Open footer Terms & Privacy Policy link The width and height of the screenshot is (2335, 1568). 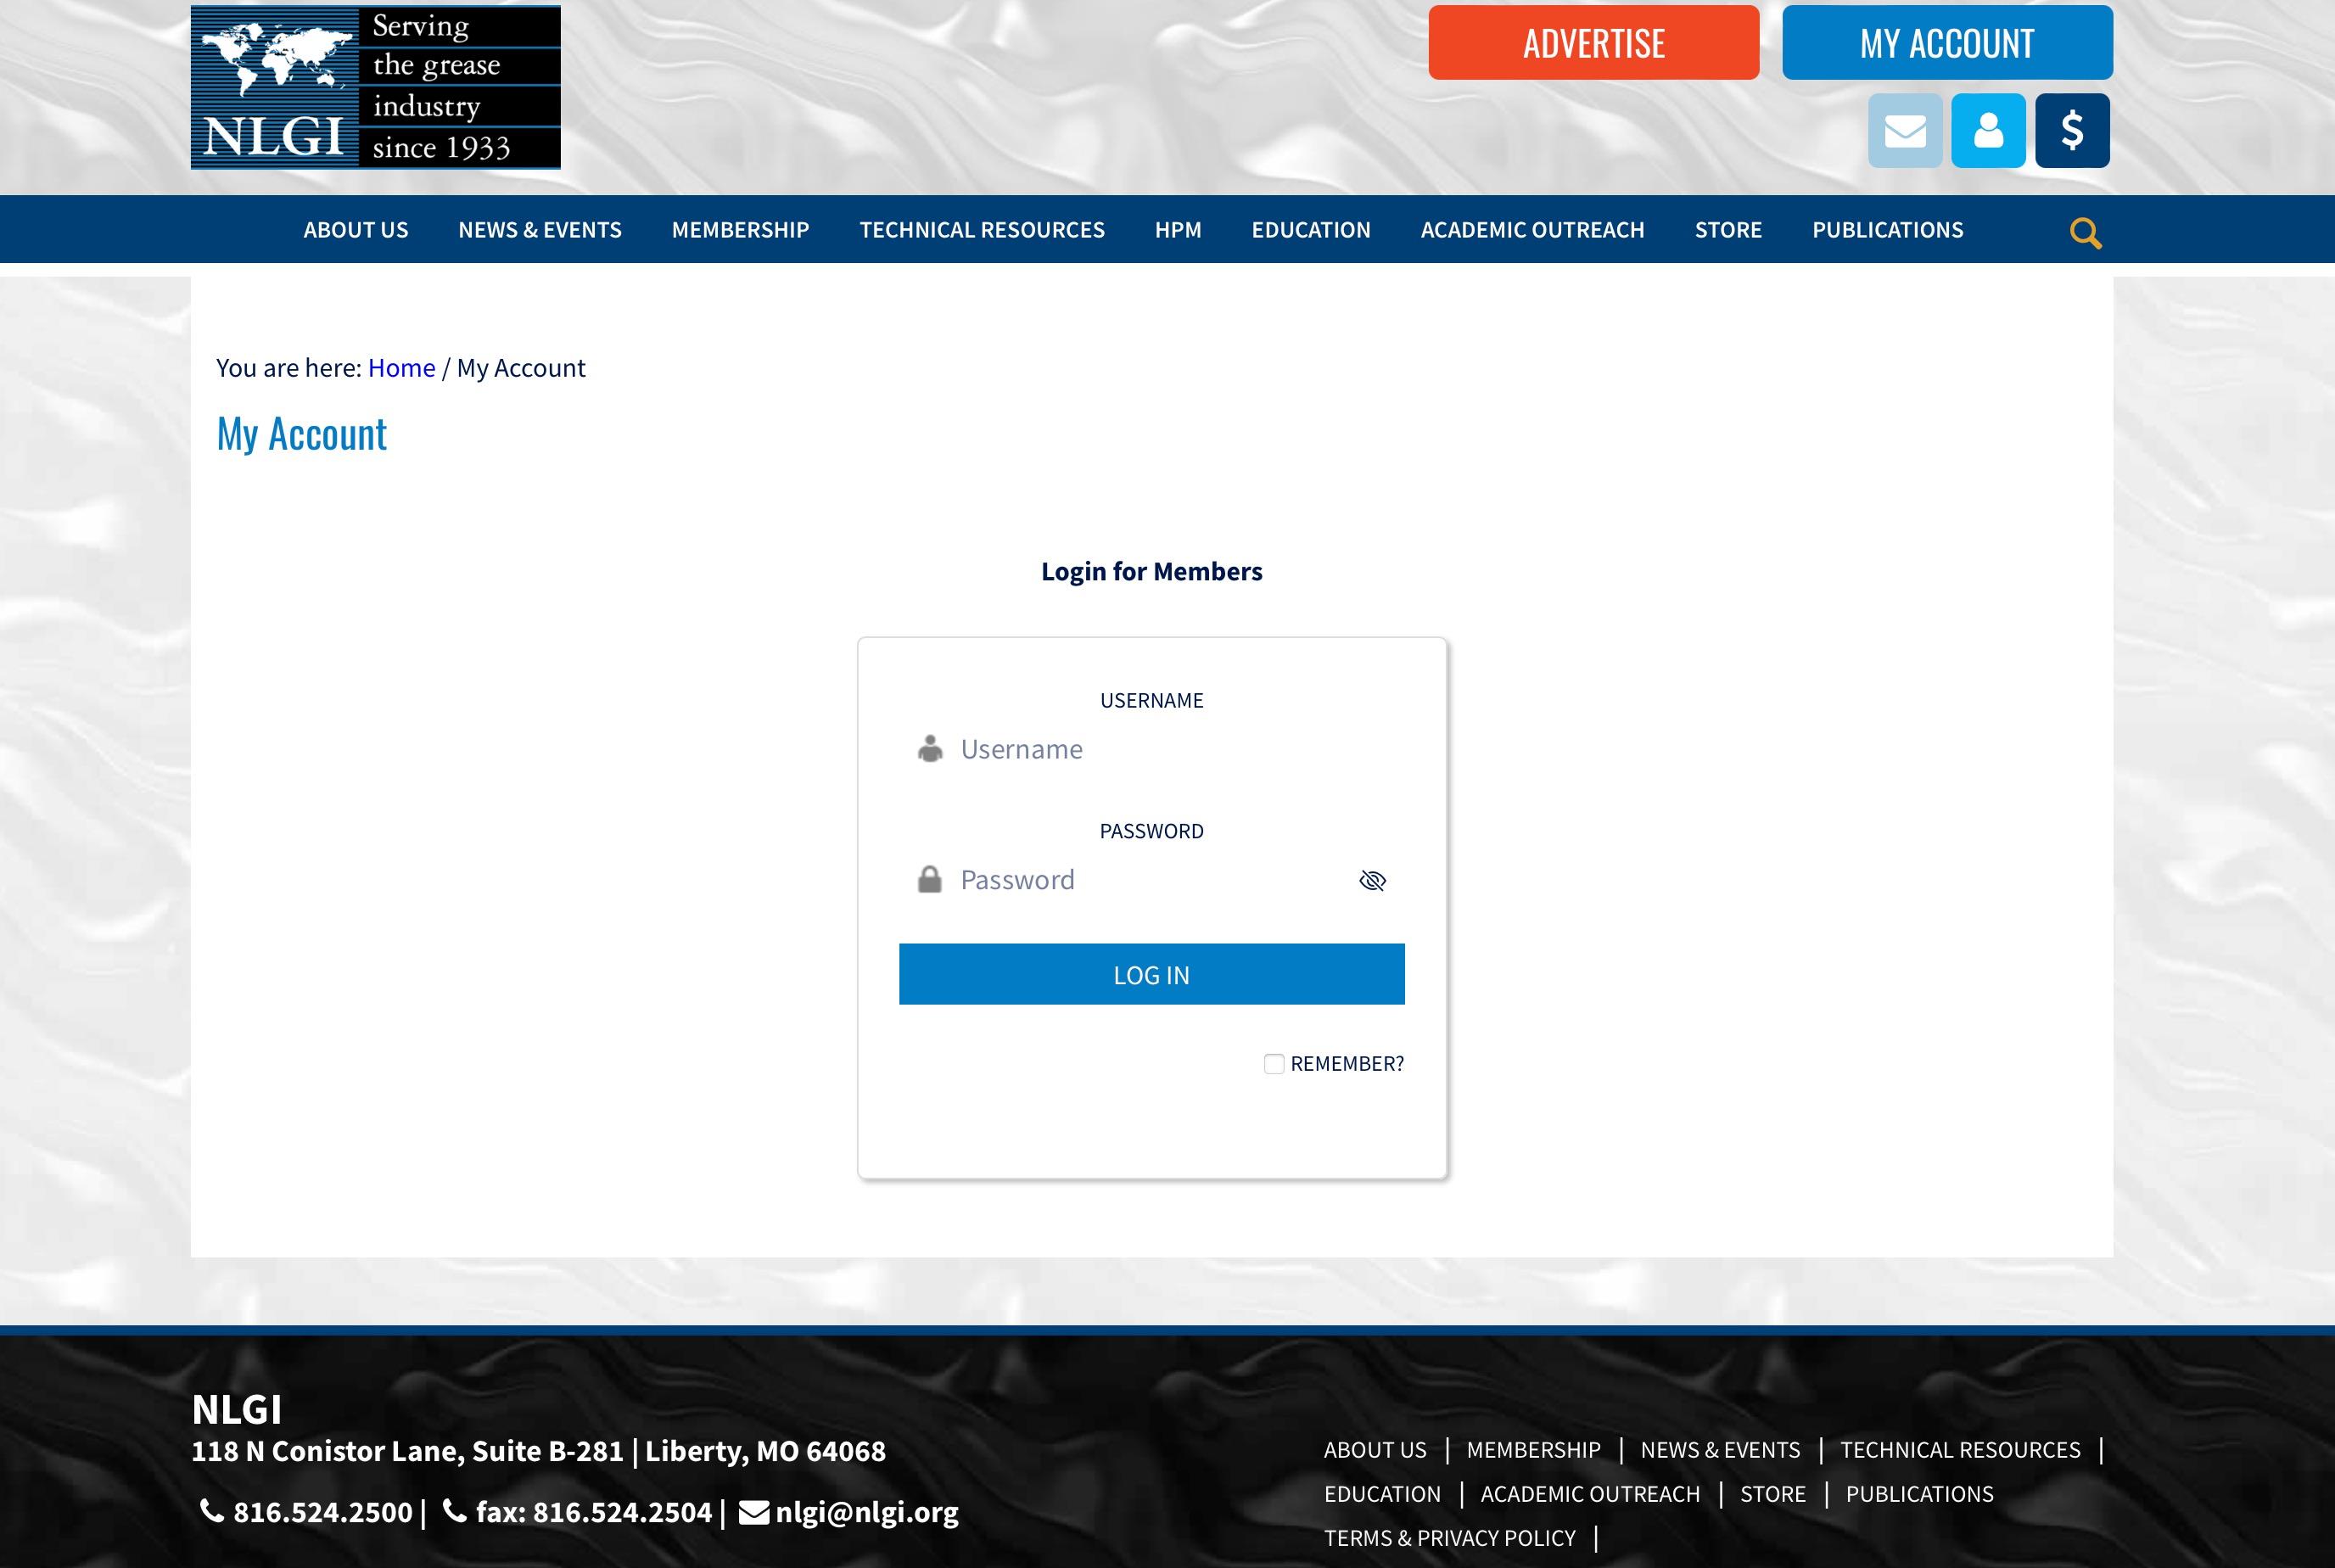coord(1449,1538)
